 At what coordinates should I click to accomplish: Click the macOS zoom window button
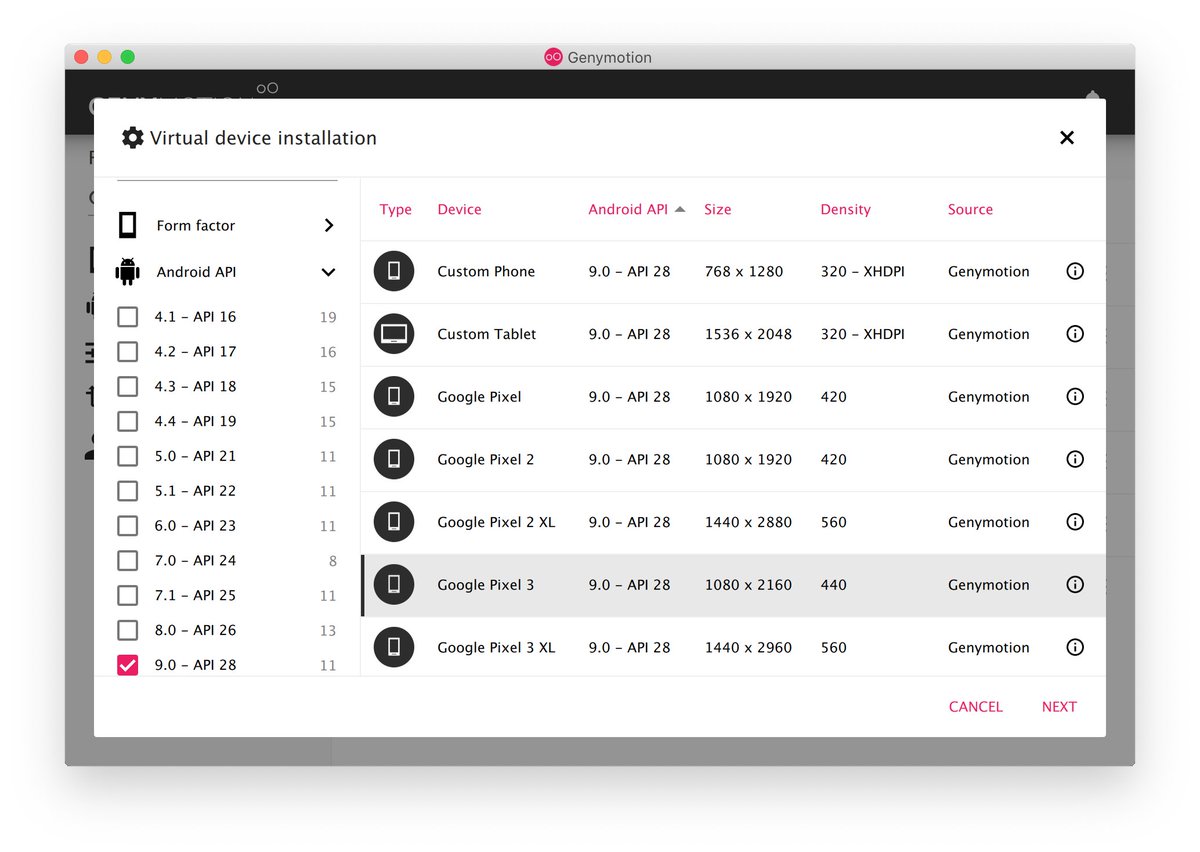127,57
